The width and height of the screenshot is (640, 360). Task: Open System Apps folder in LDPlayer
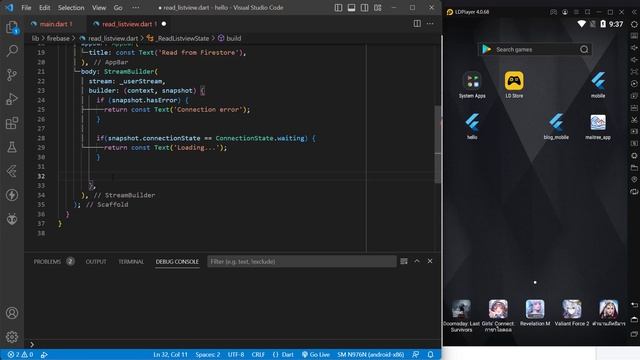[472, 85]
